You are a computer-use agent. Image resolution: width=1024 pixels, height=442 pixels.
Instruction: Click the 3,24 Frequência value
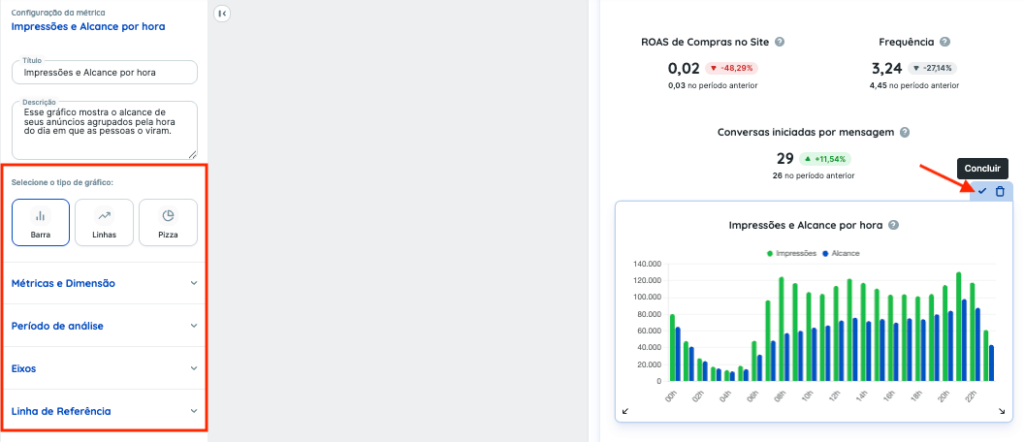pos(888,69)
